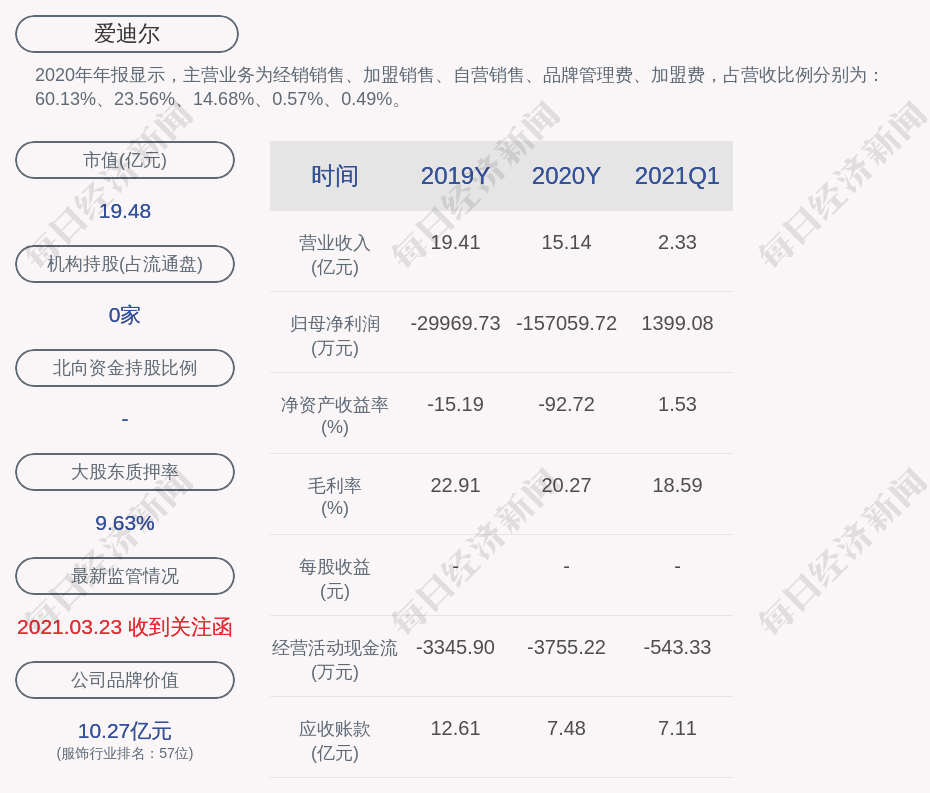The image size is (930, 793).
Task: Click the 大股东质押率 pill button
Action: click(x=125, y=472)
